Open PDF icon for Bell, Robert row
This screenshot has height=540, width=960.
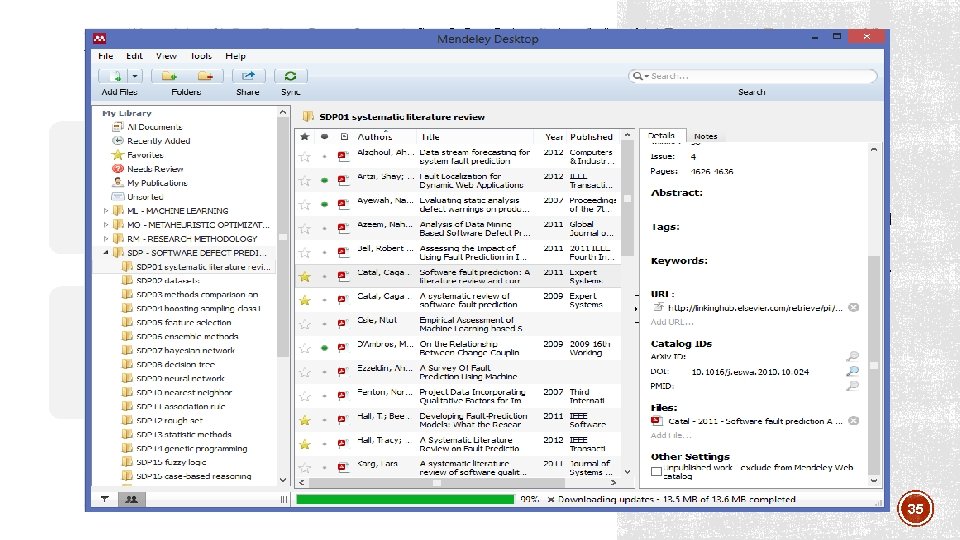[x=343, y=252]
